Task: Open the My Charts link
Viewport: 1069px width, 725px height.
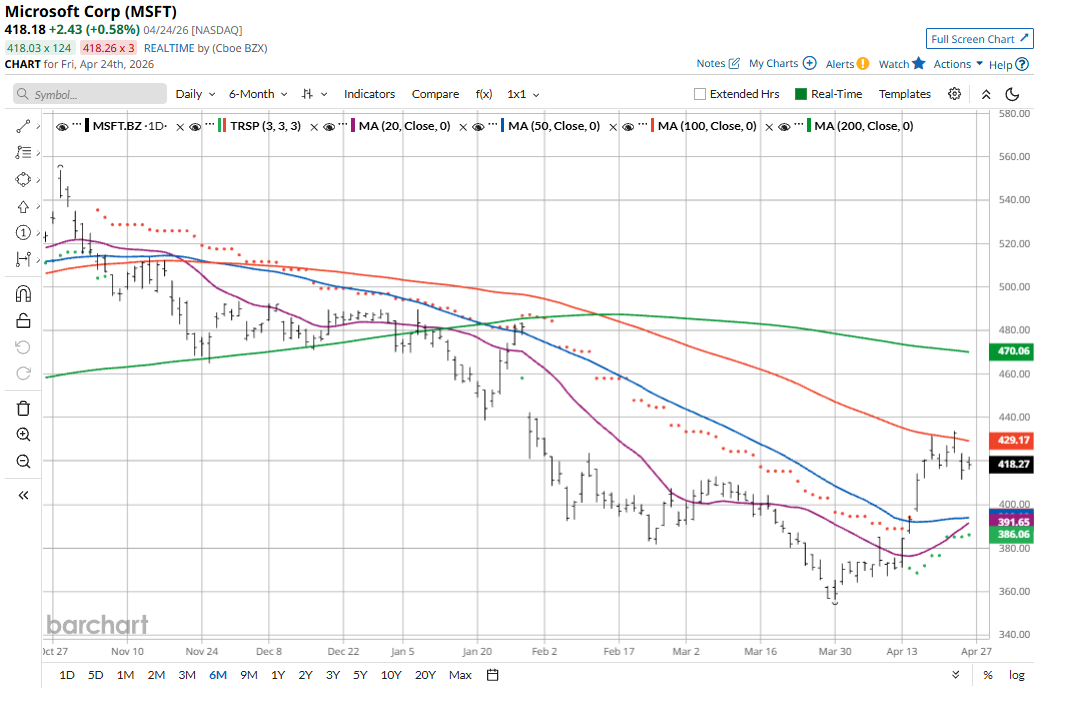Action: click(782, 64)
